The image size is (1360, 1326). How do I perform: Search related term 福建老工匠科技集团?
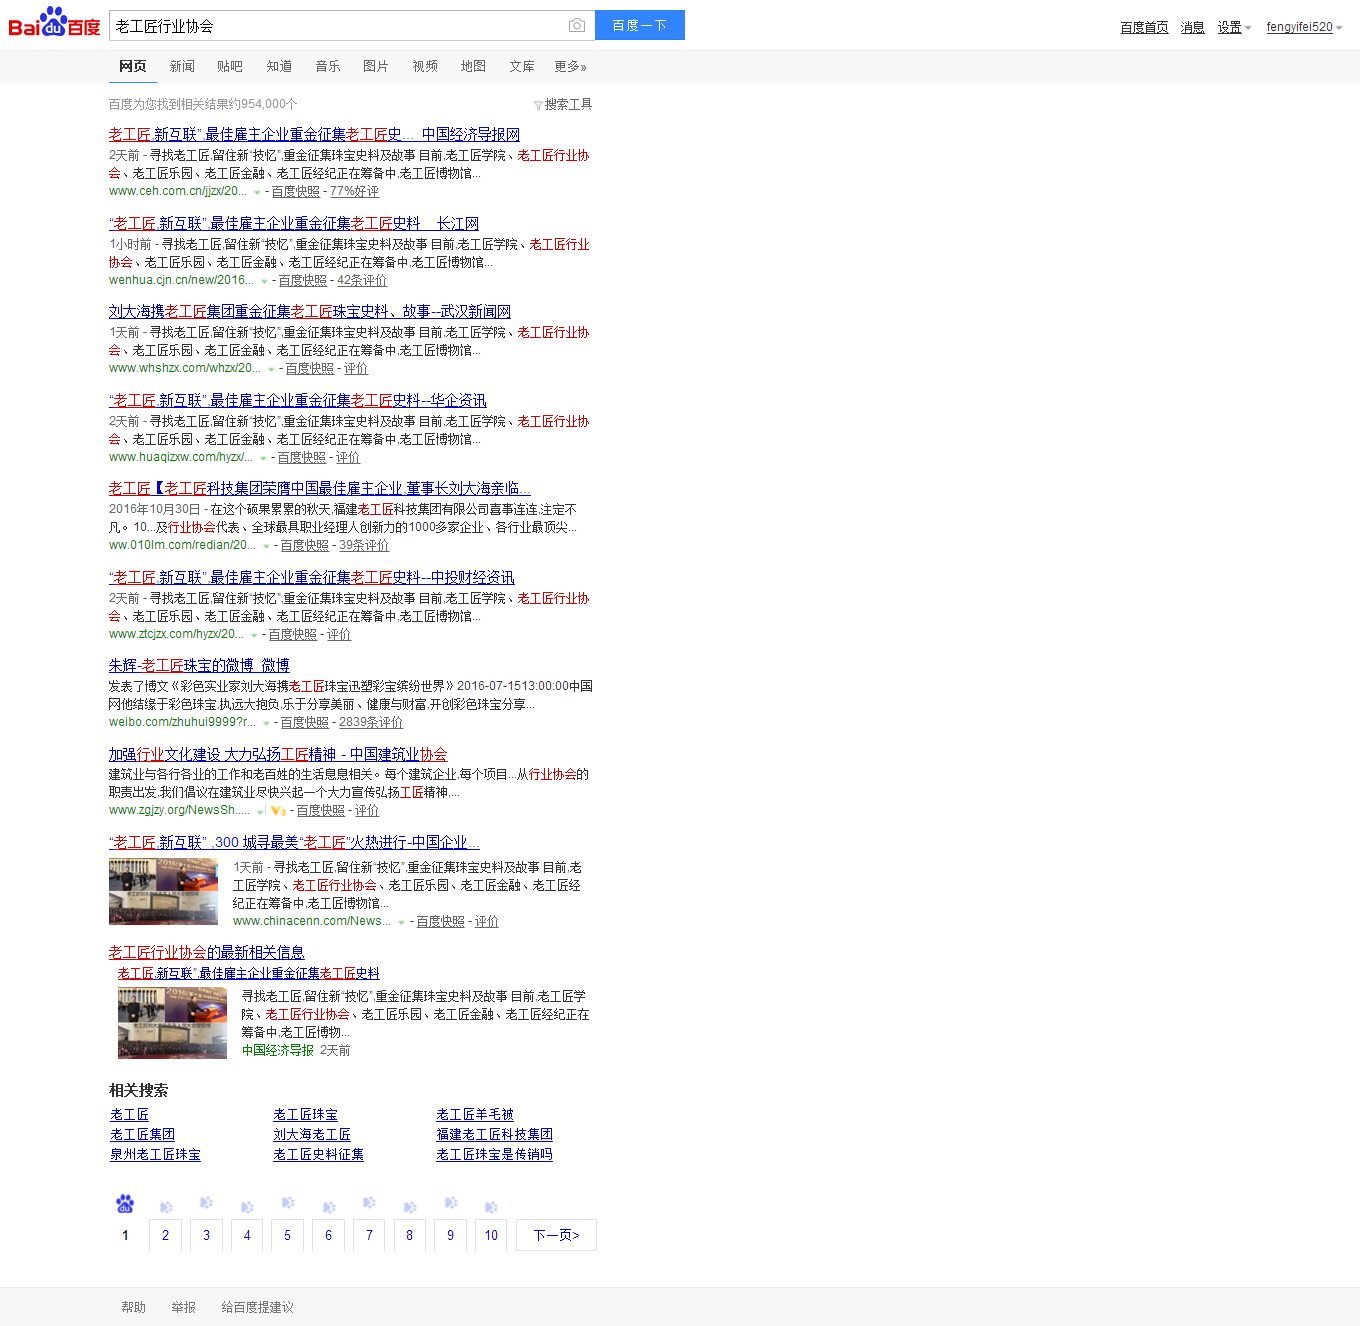494,1134
